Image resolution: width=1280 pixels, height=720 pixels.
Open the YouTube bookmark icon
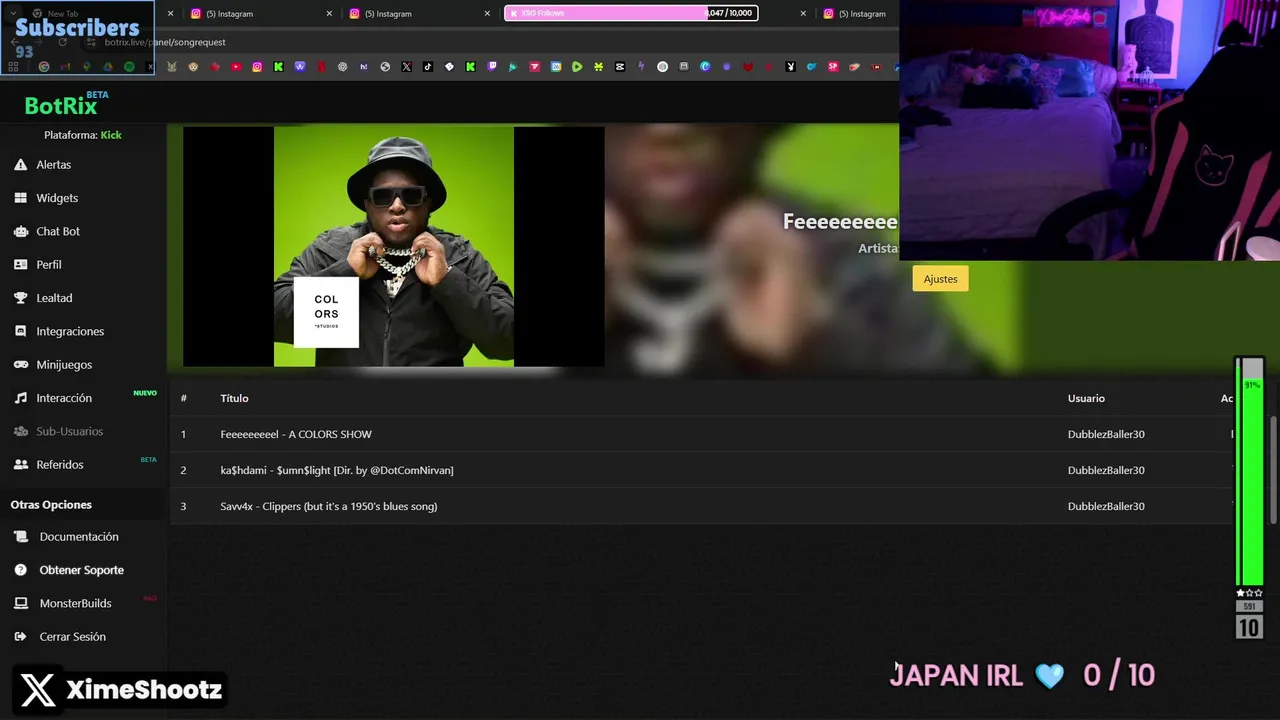click(236, 67)
